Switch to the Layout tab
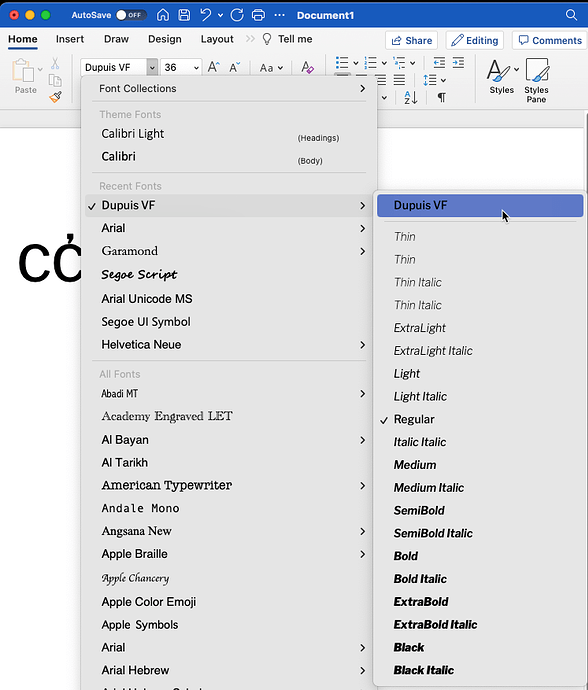 click(x=217, y=39)
